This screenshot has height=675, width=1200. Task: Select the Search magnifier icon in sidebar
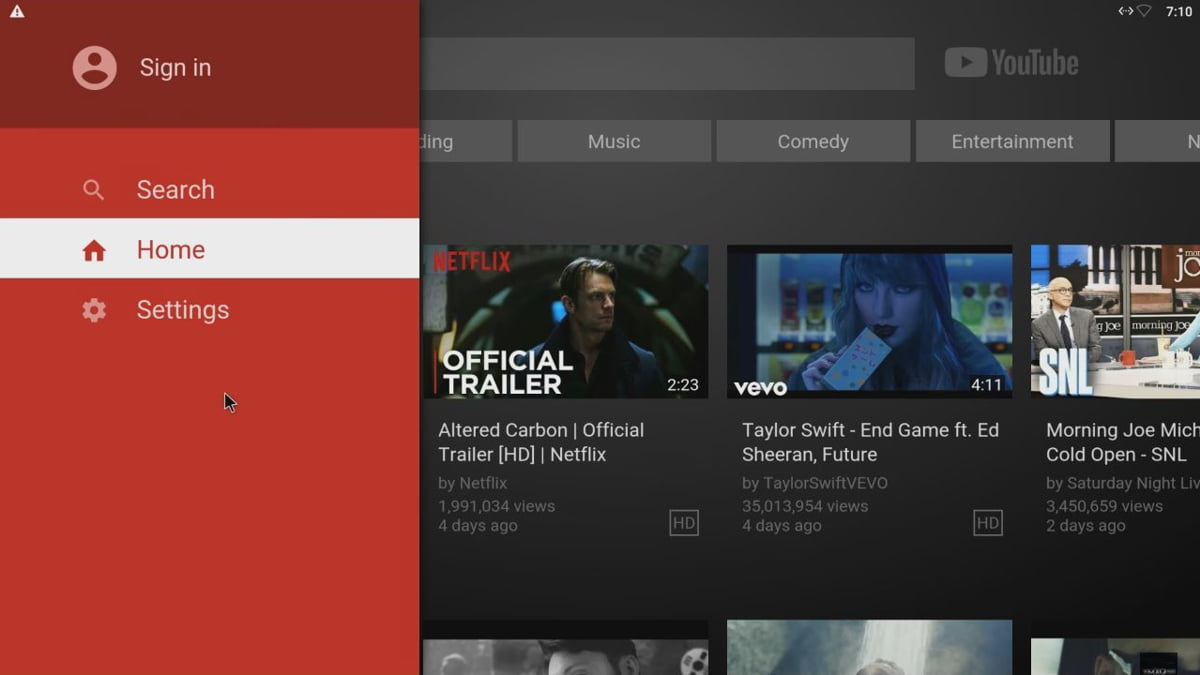pos(93,189)
